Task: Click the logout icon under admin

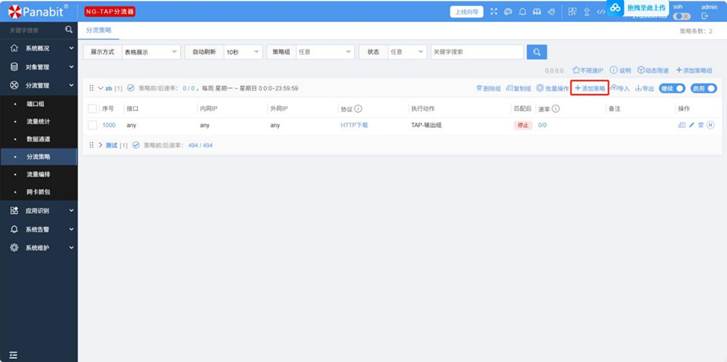Action: click(705, 16)
